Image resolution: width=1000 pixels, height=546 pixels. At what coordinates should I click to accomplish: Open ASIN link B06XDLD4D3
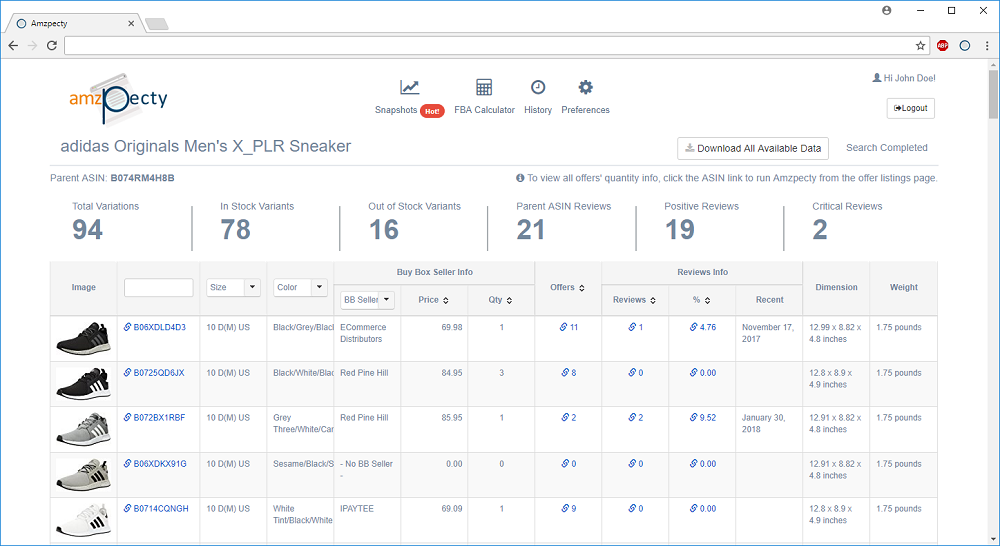(159, 327)
